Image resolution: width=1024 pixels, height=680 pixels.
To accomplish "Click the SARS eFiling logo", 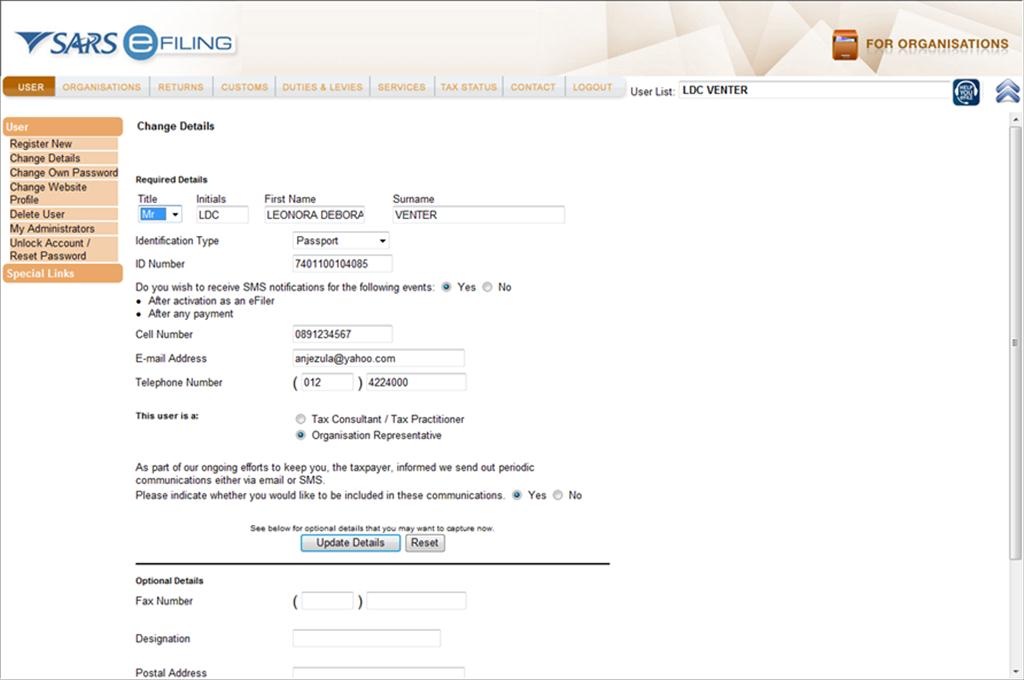I will pyautogui.click(x=120, y=42).
